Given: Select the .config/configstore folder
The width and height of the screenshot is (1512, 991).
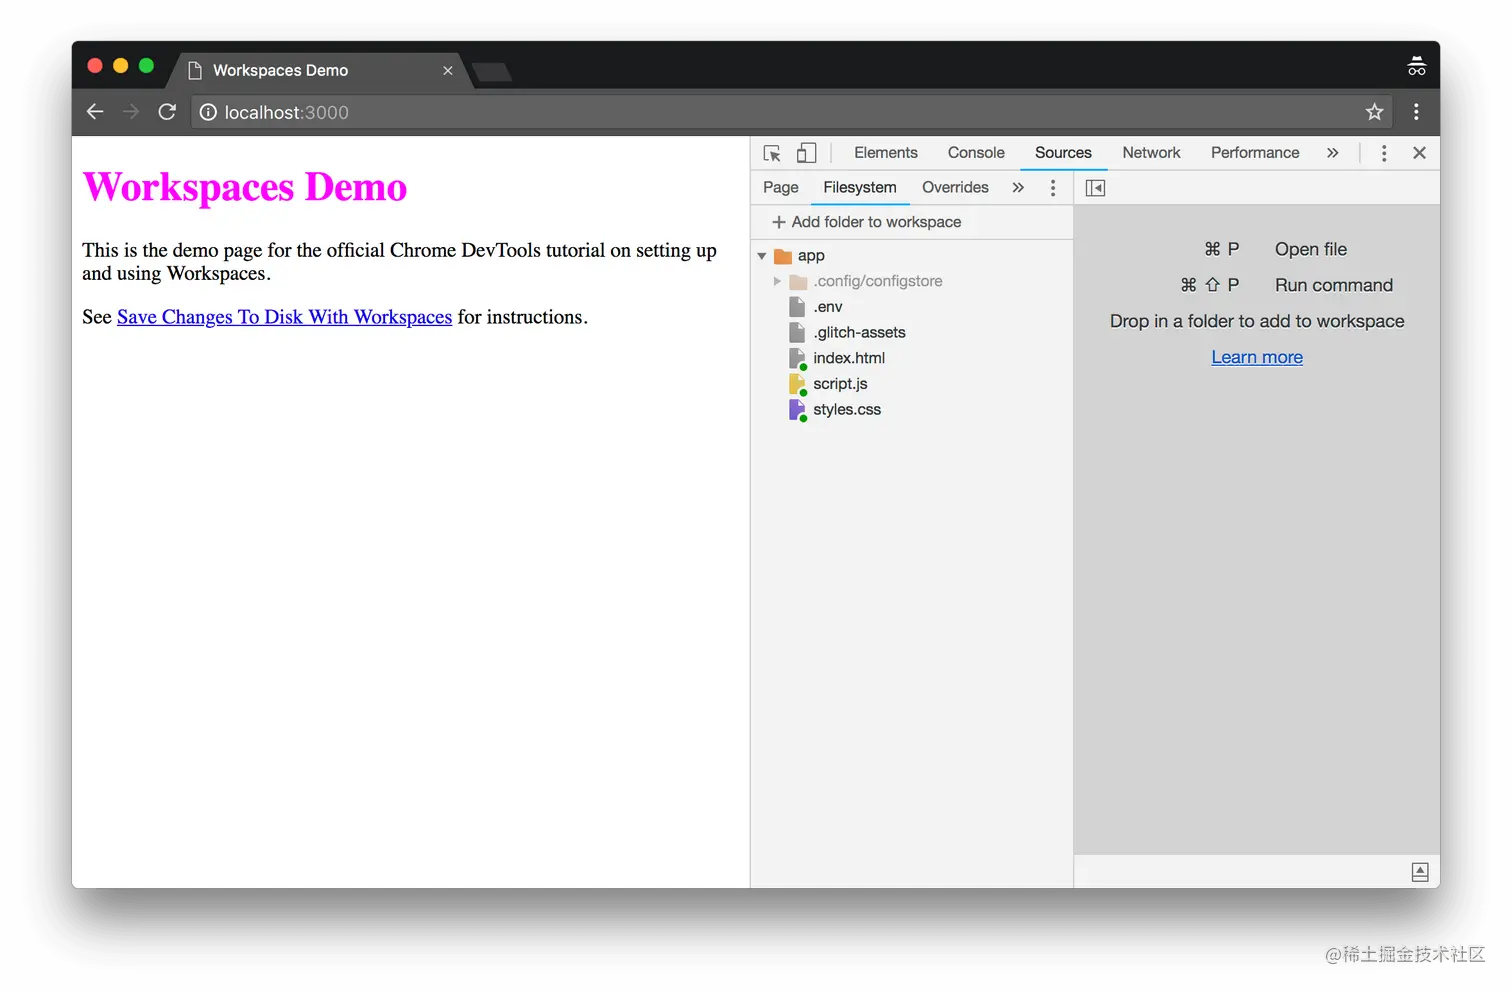Looking at the screenshot, I should (x=877, y=282).
